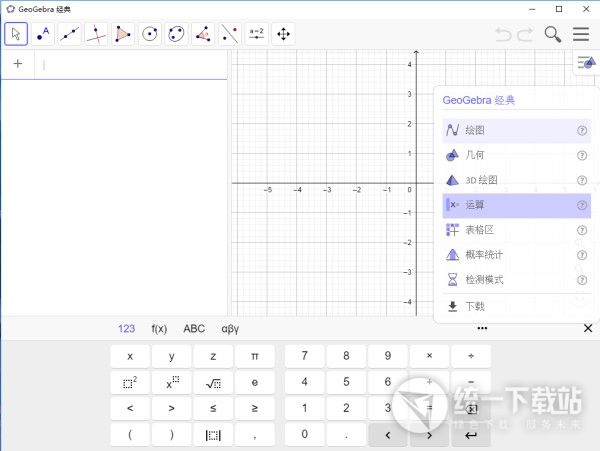Image resolution: width=600 pixels, height=451 pixels.
Task: Select the Perpendicular Line tool
Action: point(96,34)
